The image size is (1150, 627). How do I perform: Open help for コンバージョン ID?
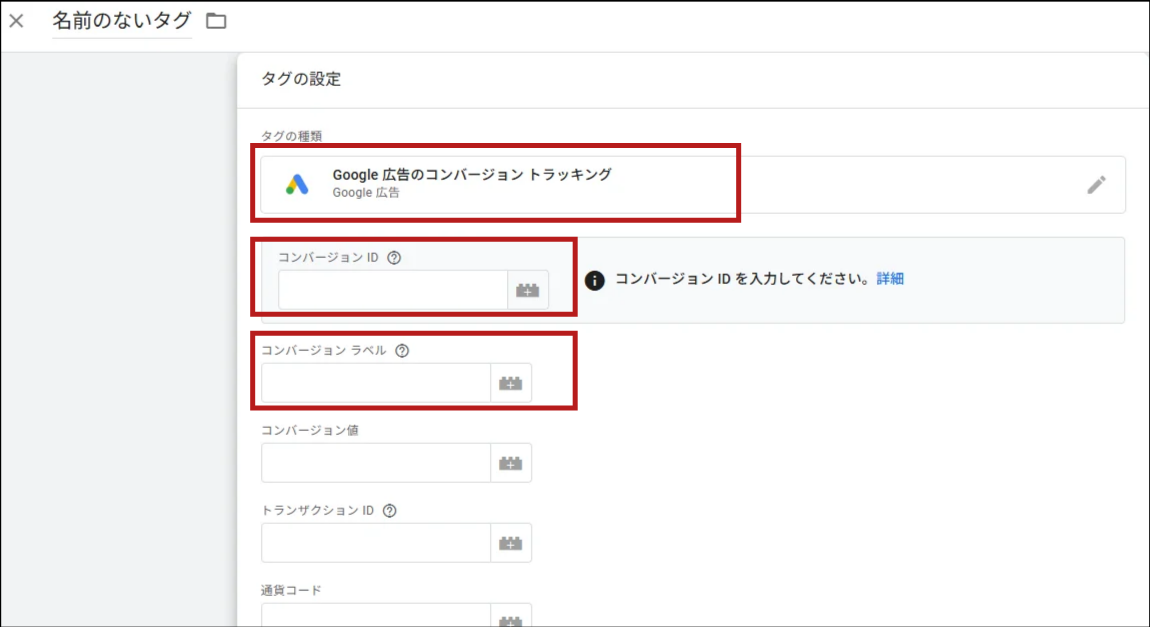point(394,257)
